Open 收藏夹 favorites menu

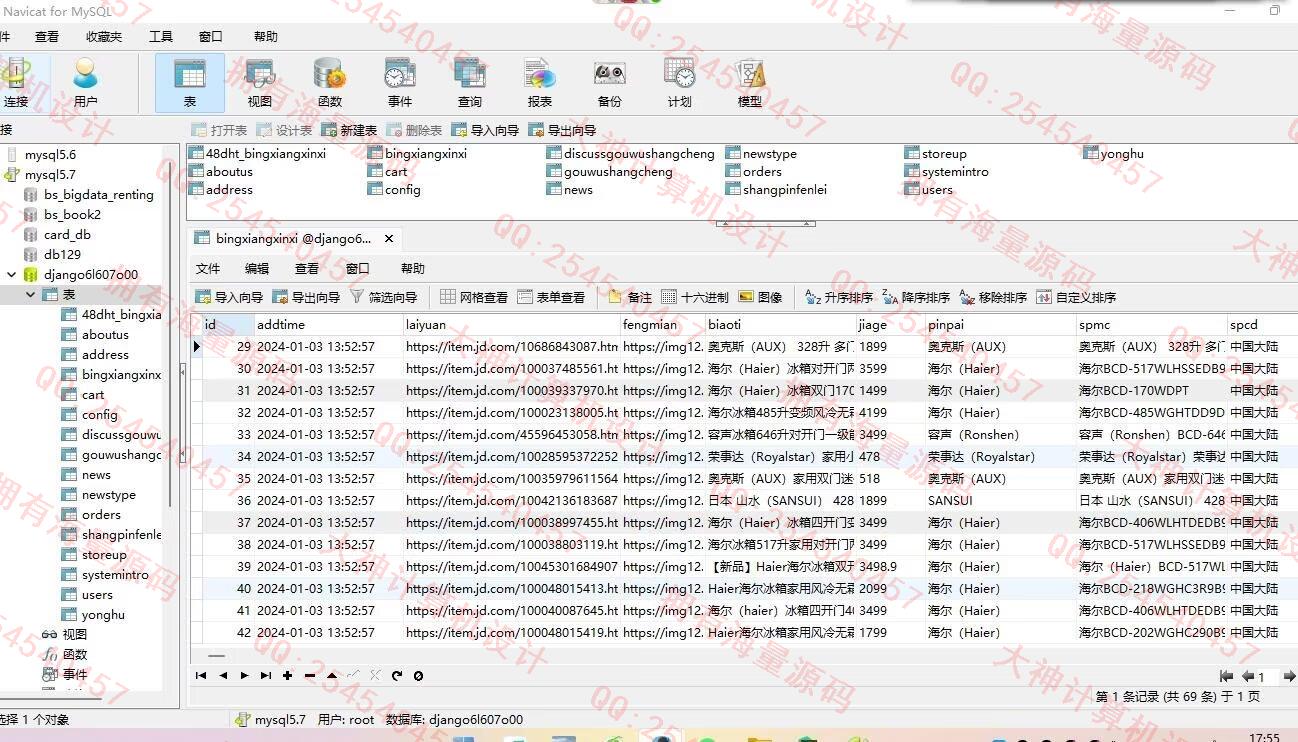[x=104, y=36]
